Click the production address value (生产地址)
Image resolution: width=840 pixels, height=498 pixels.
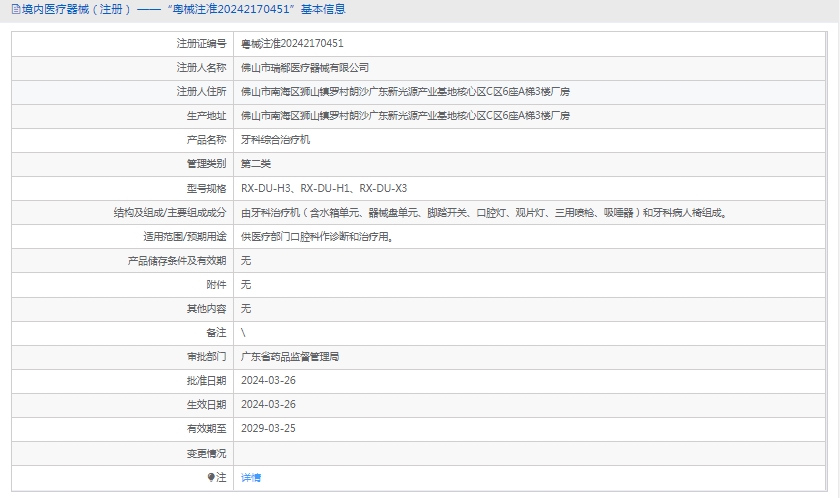point(405,116)
